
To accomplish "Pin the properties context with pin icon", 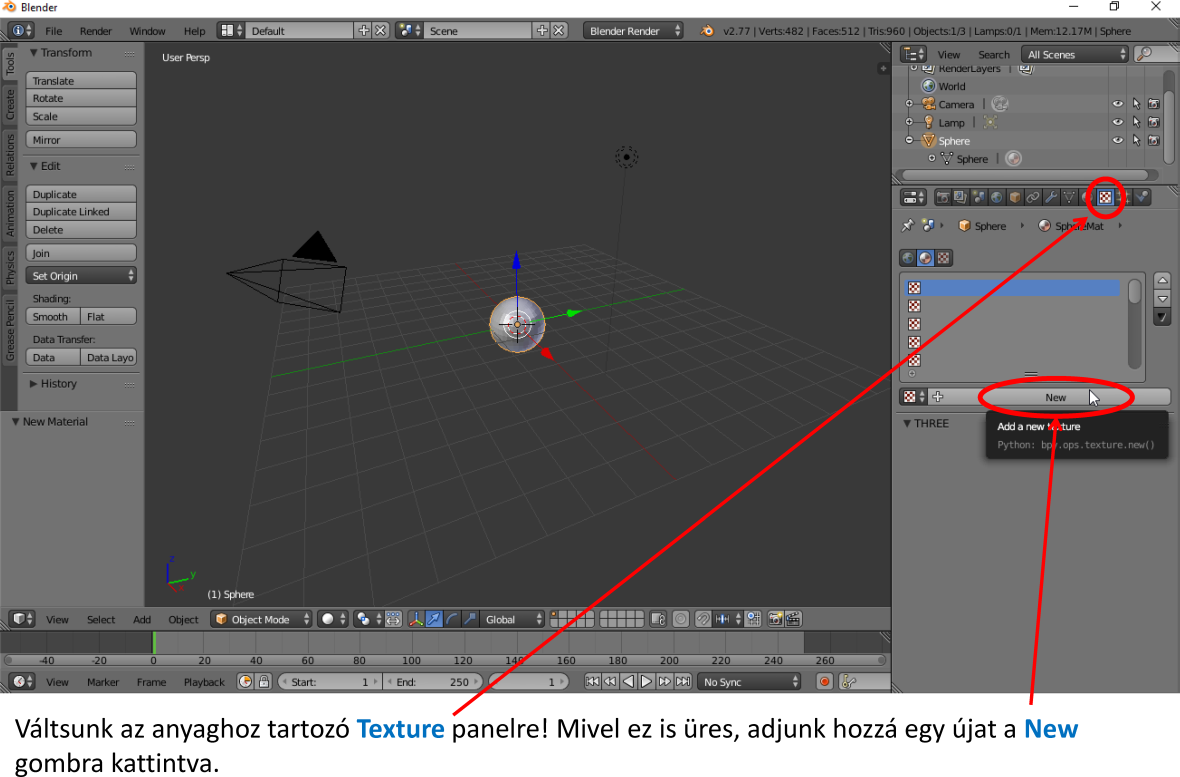I will pos(908,226).
